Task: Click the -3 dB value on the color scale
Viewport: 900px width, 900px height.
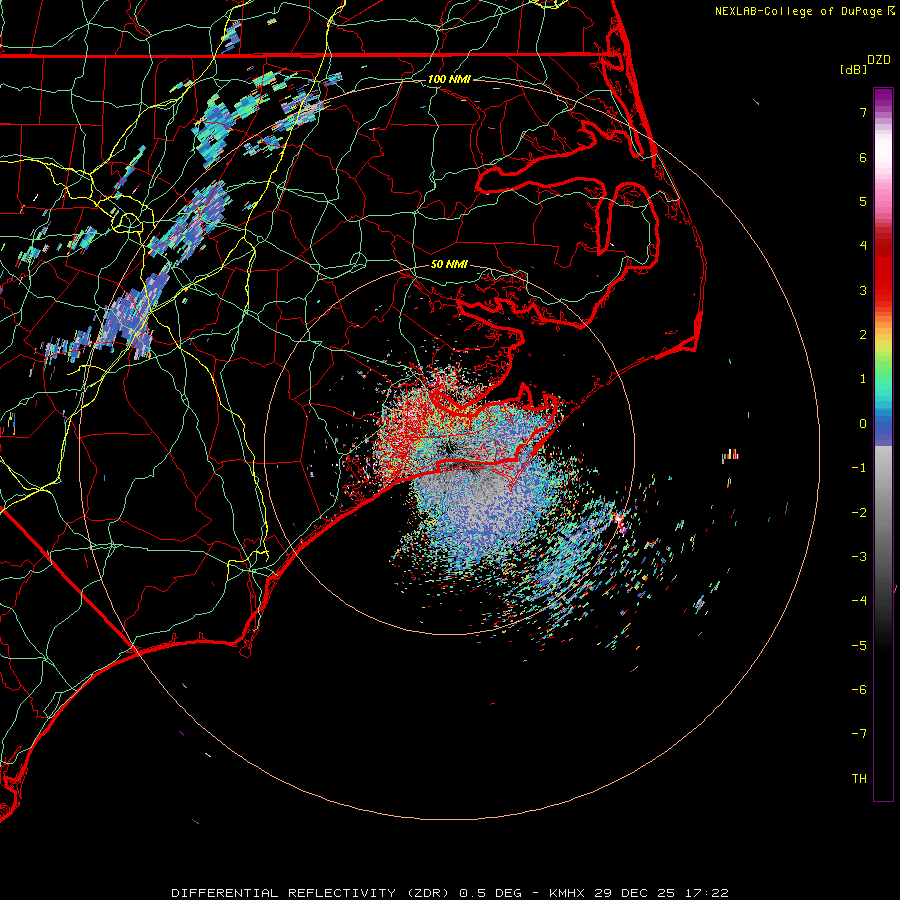Action: (x=859, y=557)
